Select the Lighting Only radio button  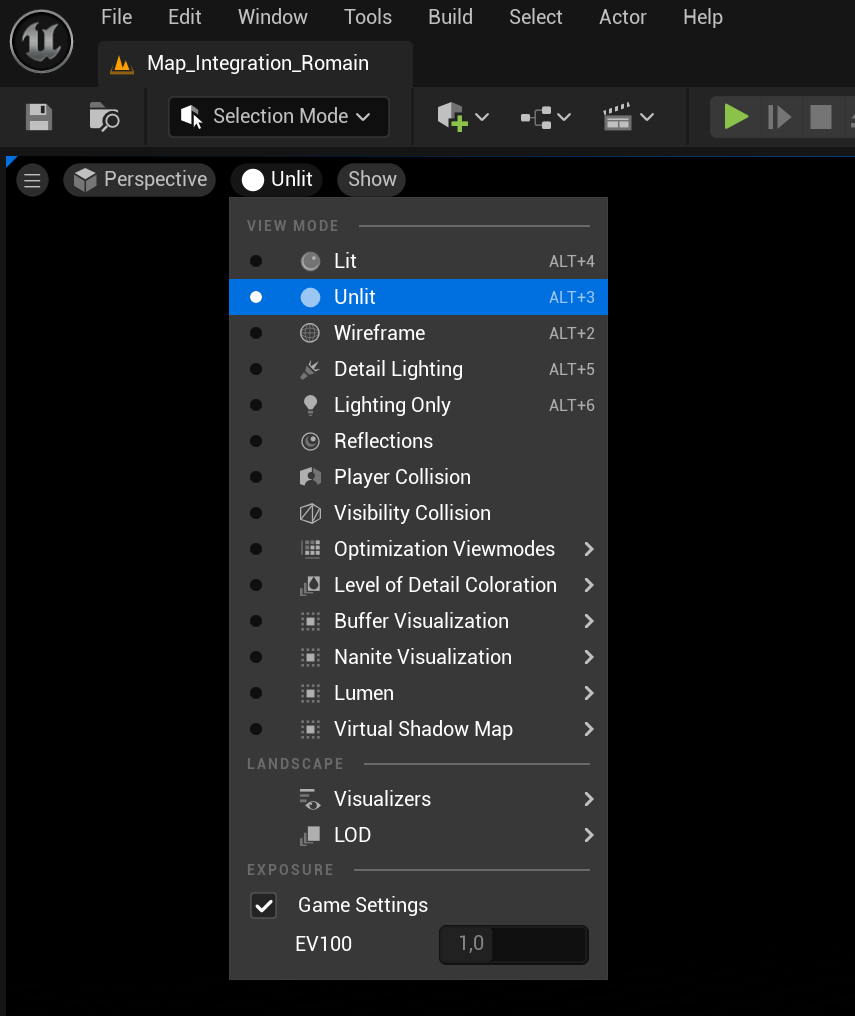(x=256, y=405)
